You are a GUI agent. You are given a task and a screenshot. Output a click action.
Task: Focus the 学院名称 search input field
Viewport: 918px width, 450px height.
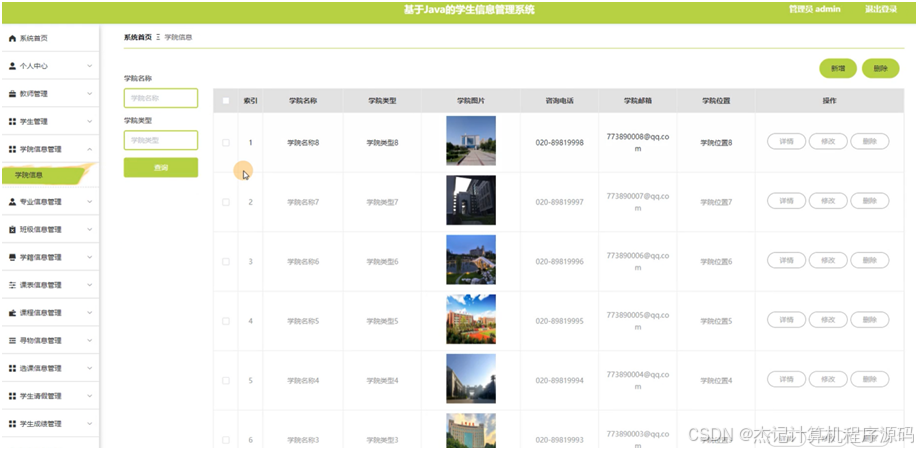pyautogui.click(x=161, y=98)
